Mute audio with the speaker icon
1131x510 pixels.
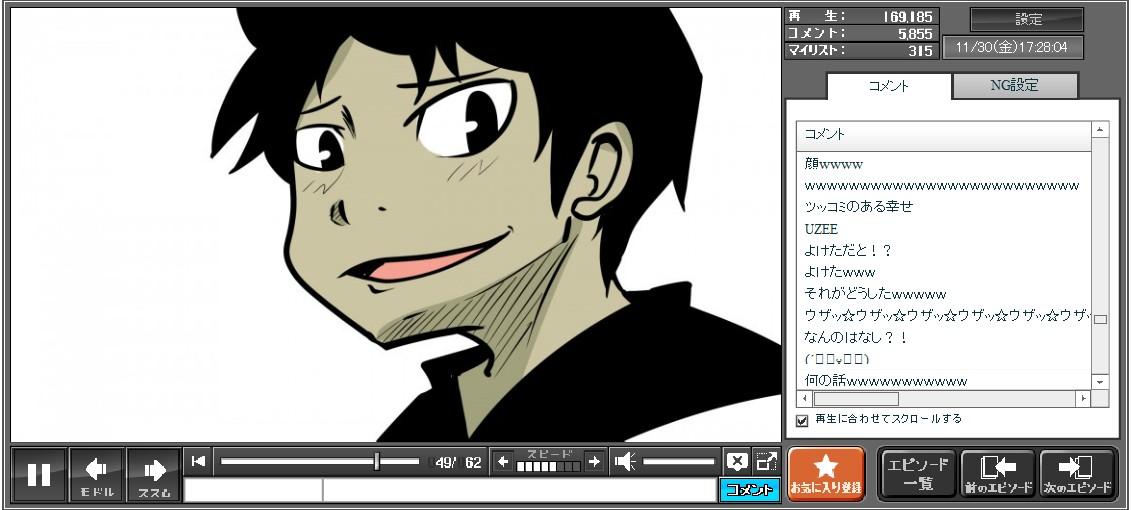[625, 461]
